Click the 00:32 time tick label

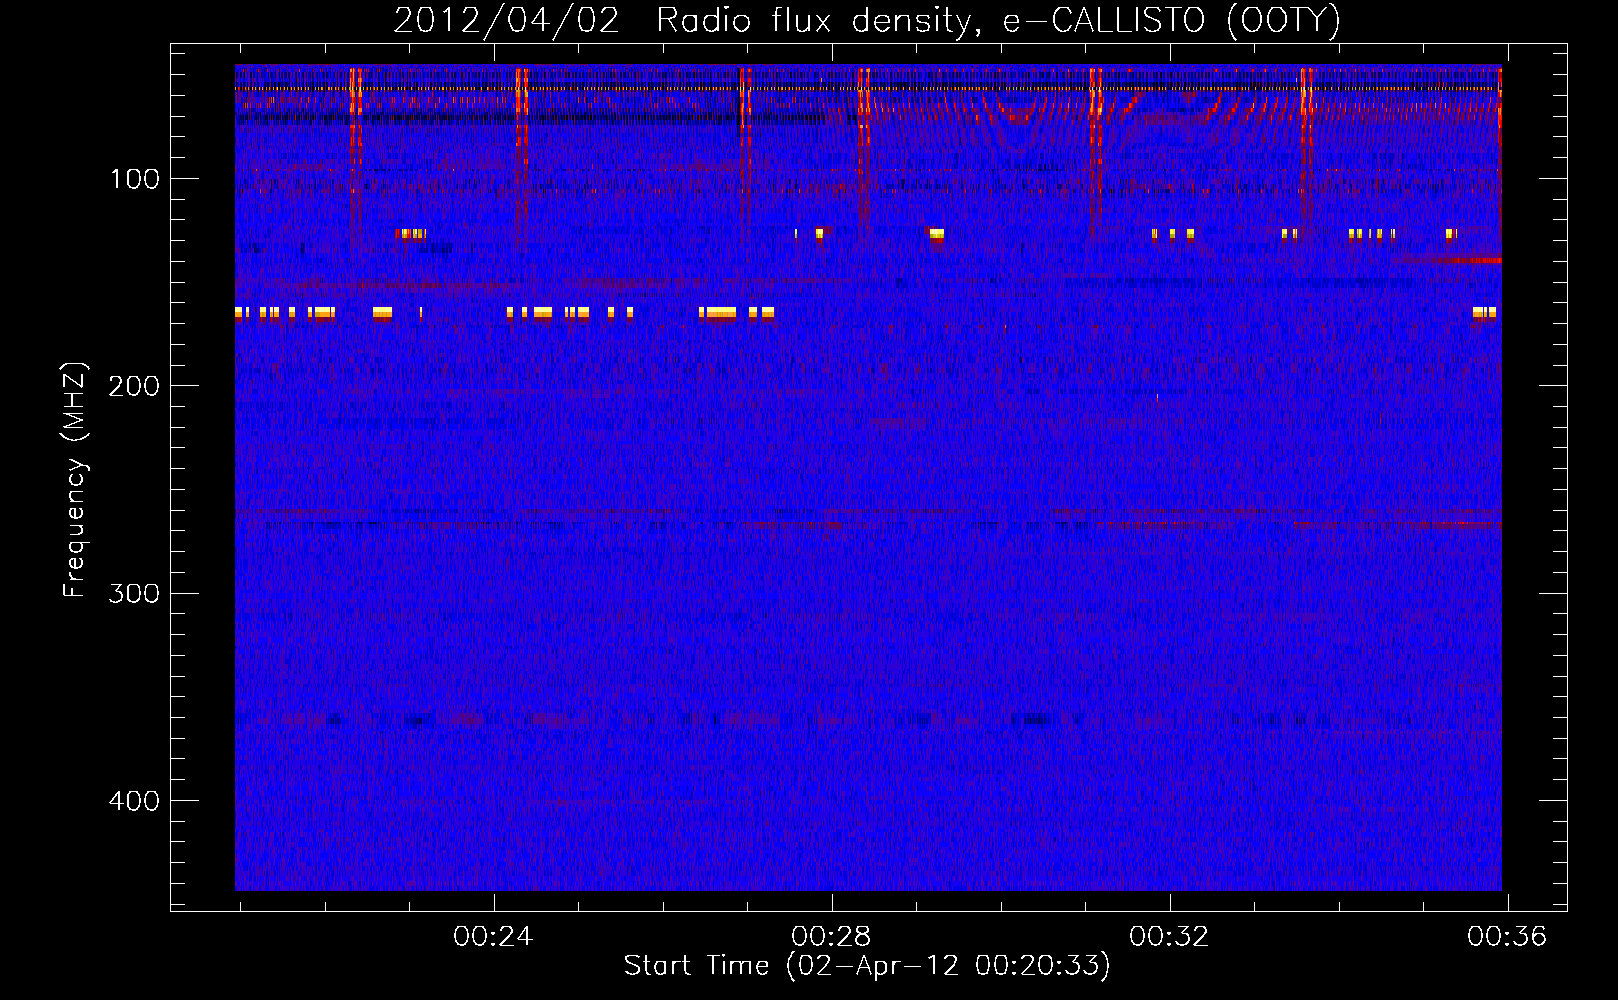pyautogui.click(x=1169, y=937)
